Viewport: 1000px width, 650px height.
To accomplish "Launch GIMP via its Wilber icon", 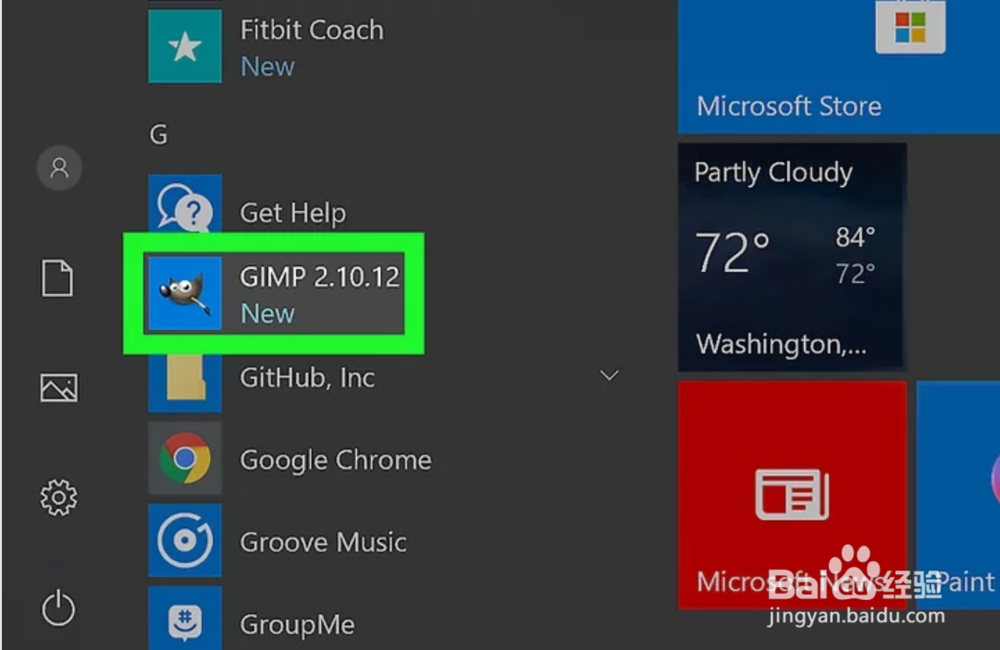I will click(185, 293).
